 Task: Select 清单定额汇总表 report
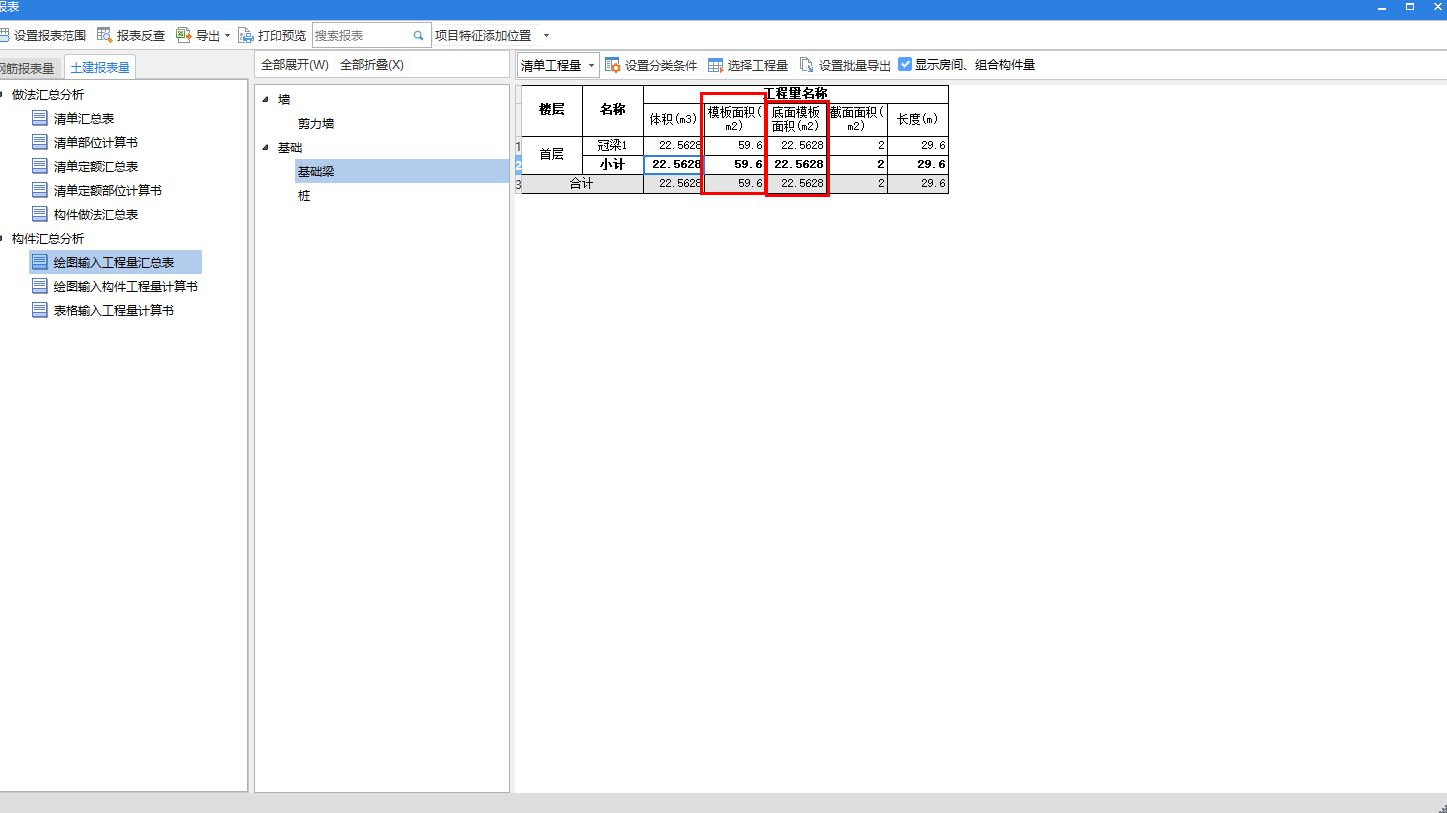click(96, 166)
